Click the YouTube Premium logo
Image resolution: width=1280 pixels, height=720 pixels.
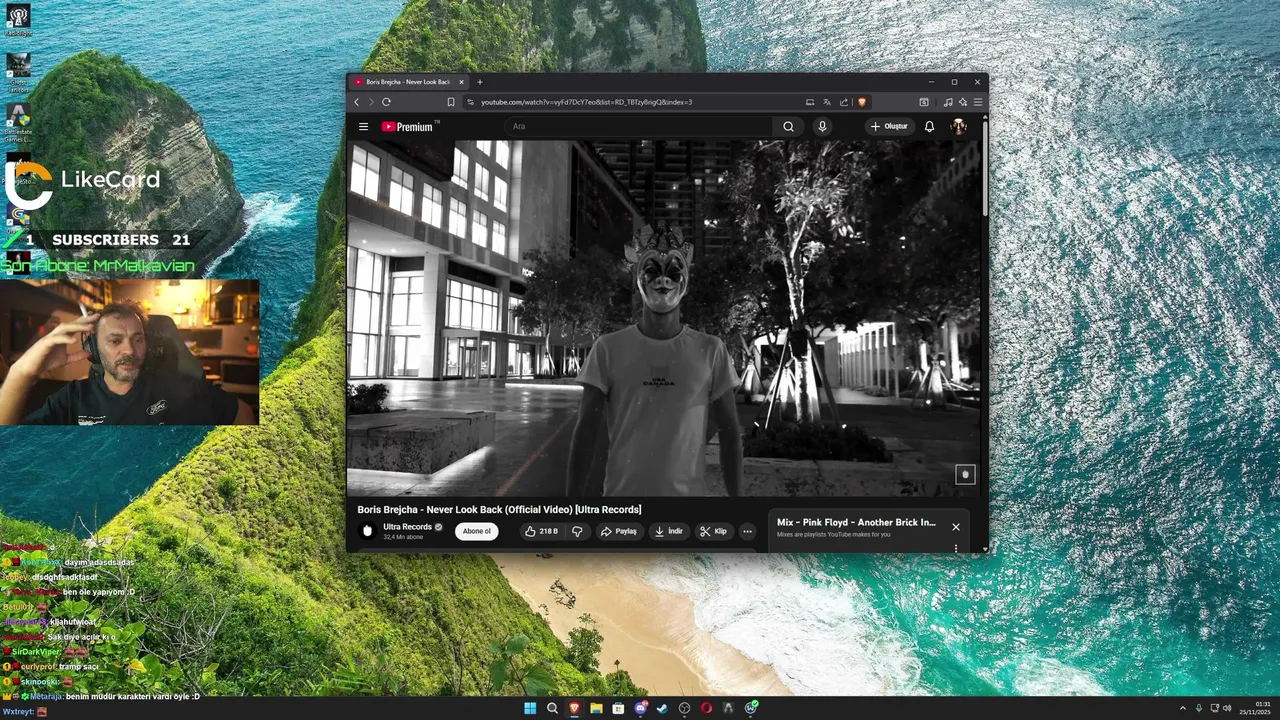407,127
